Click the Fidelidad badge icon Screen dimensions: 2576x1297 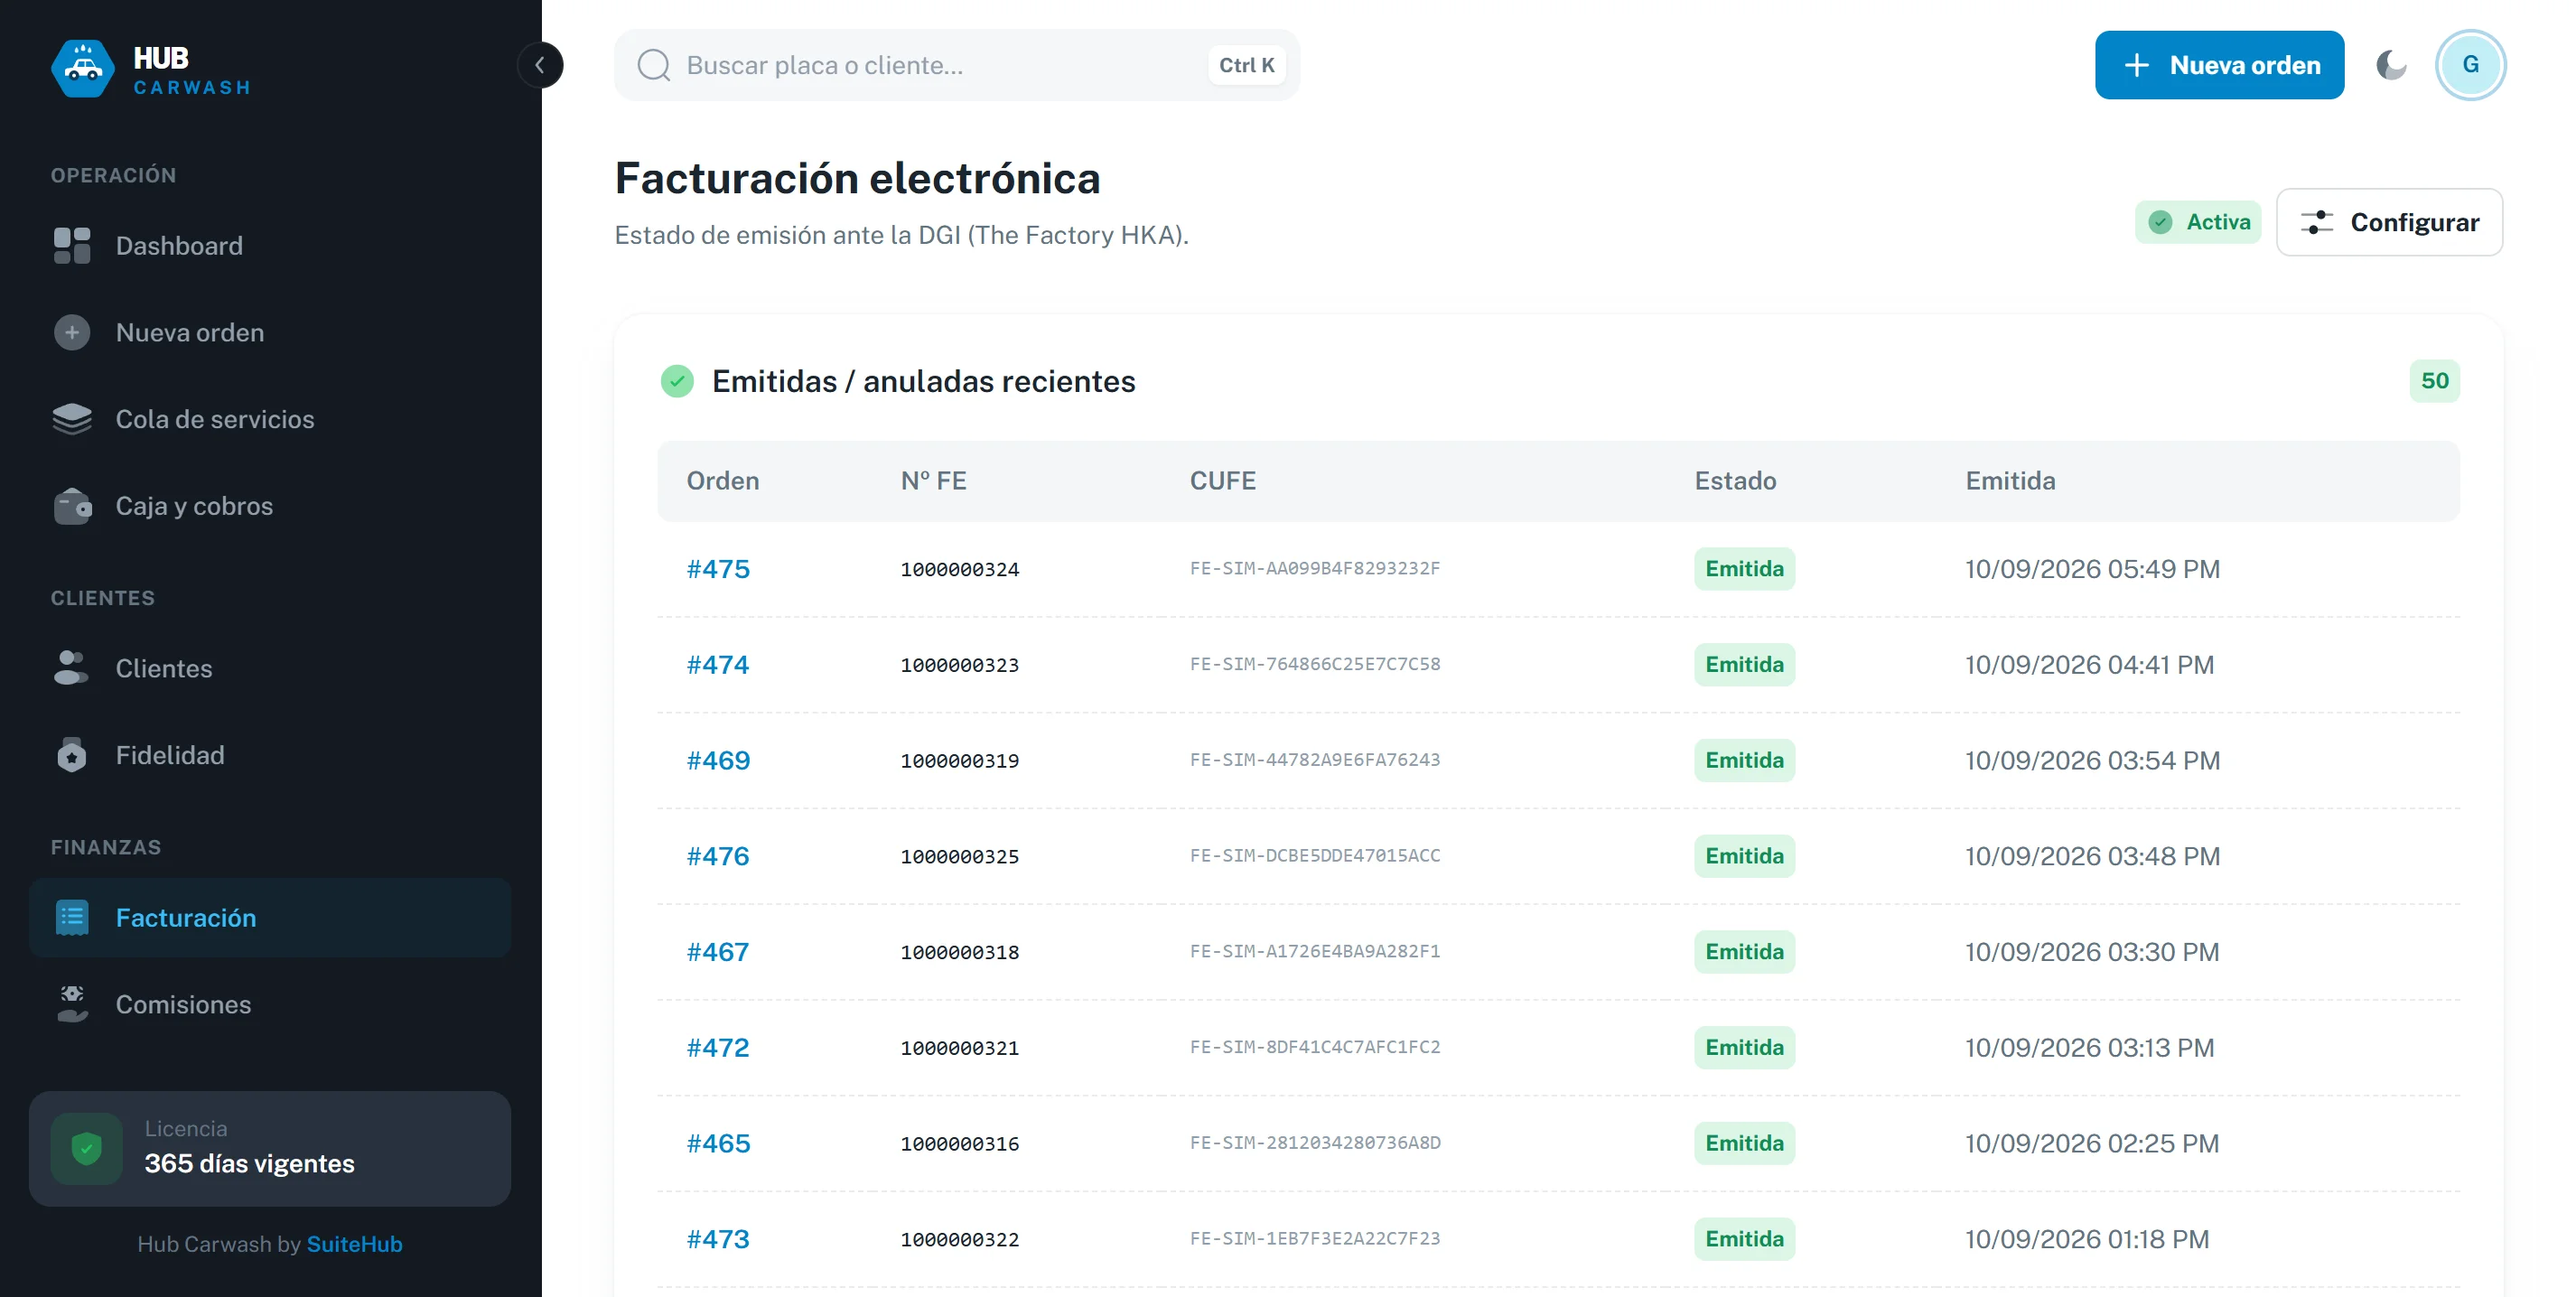(x=72, y=755)
